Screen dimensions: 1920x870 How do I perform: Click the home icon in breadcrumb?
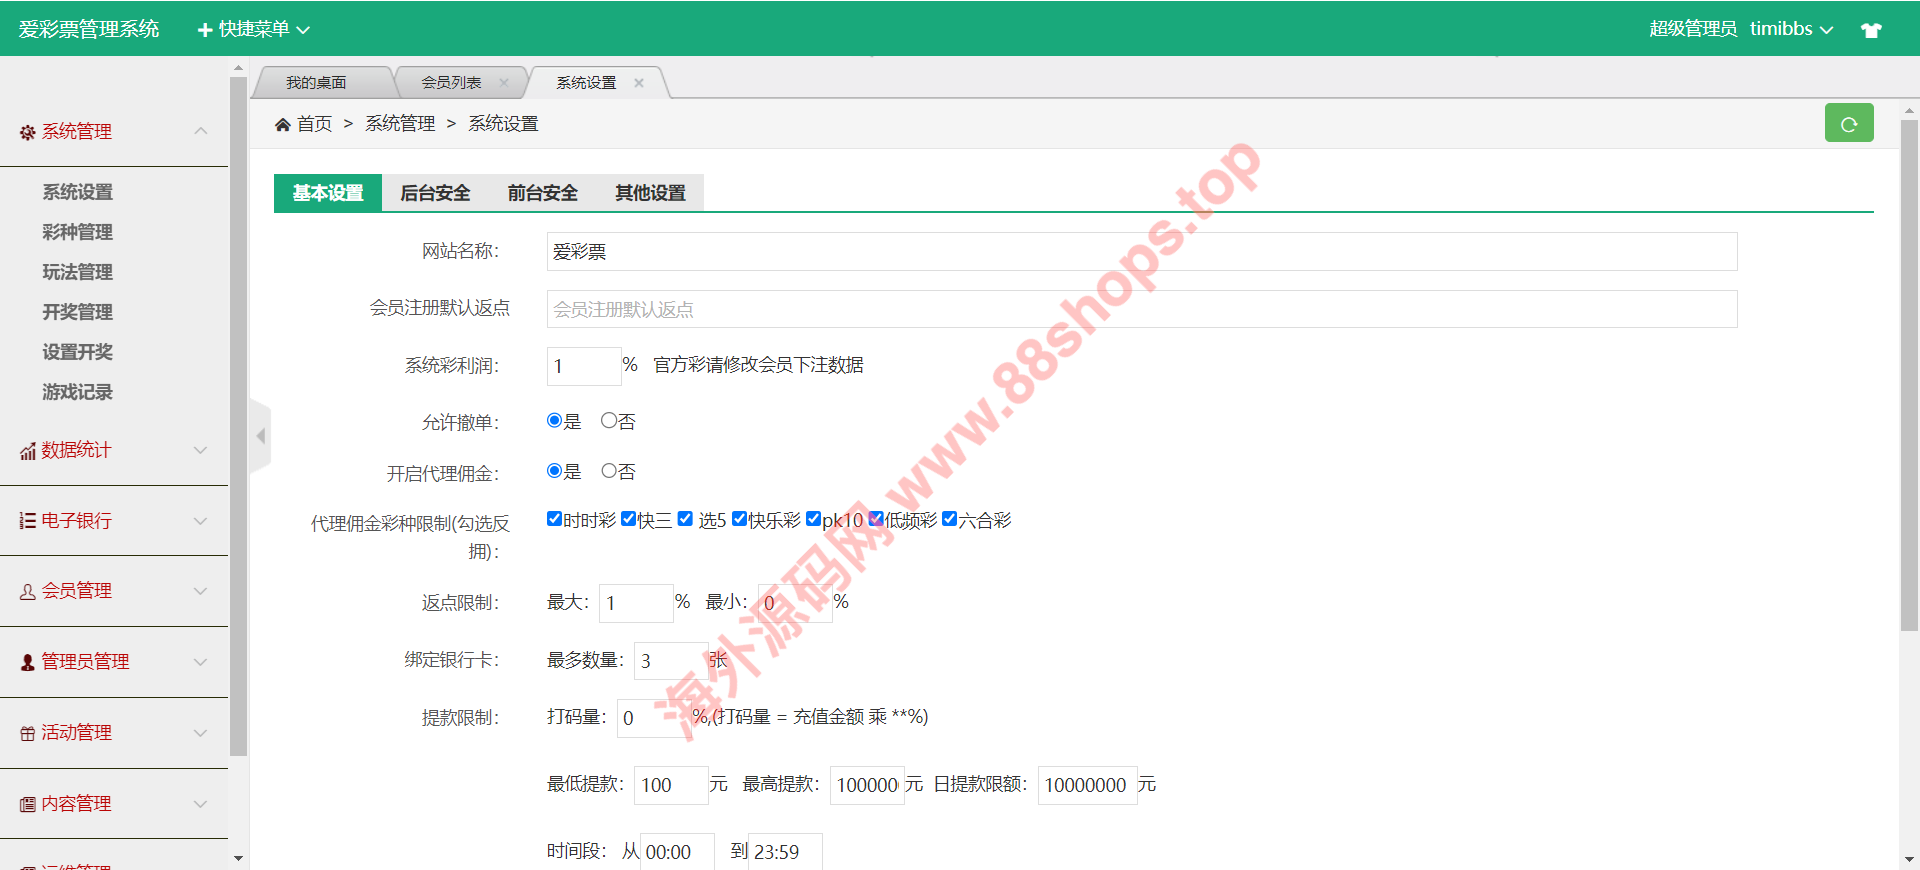point(283,124)
